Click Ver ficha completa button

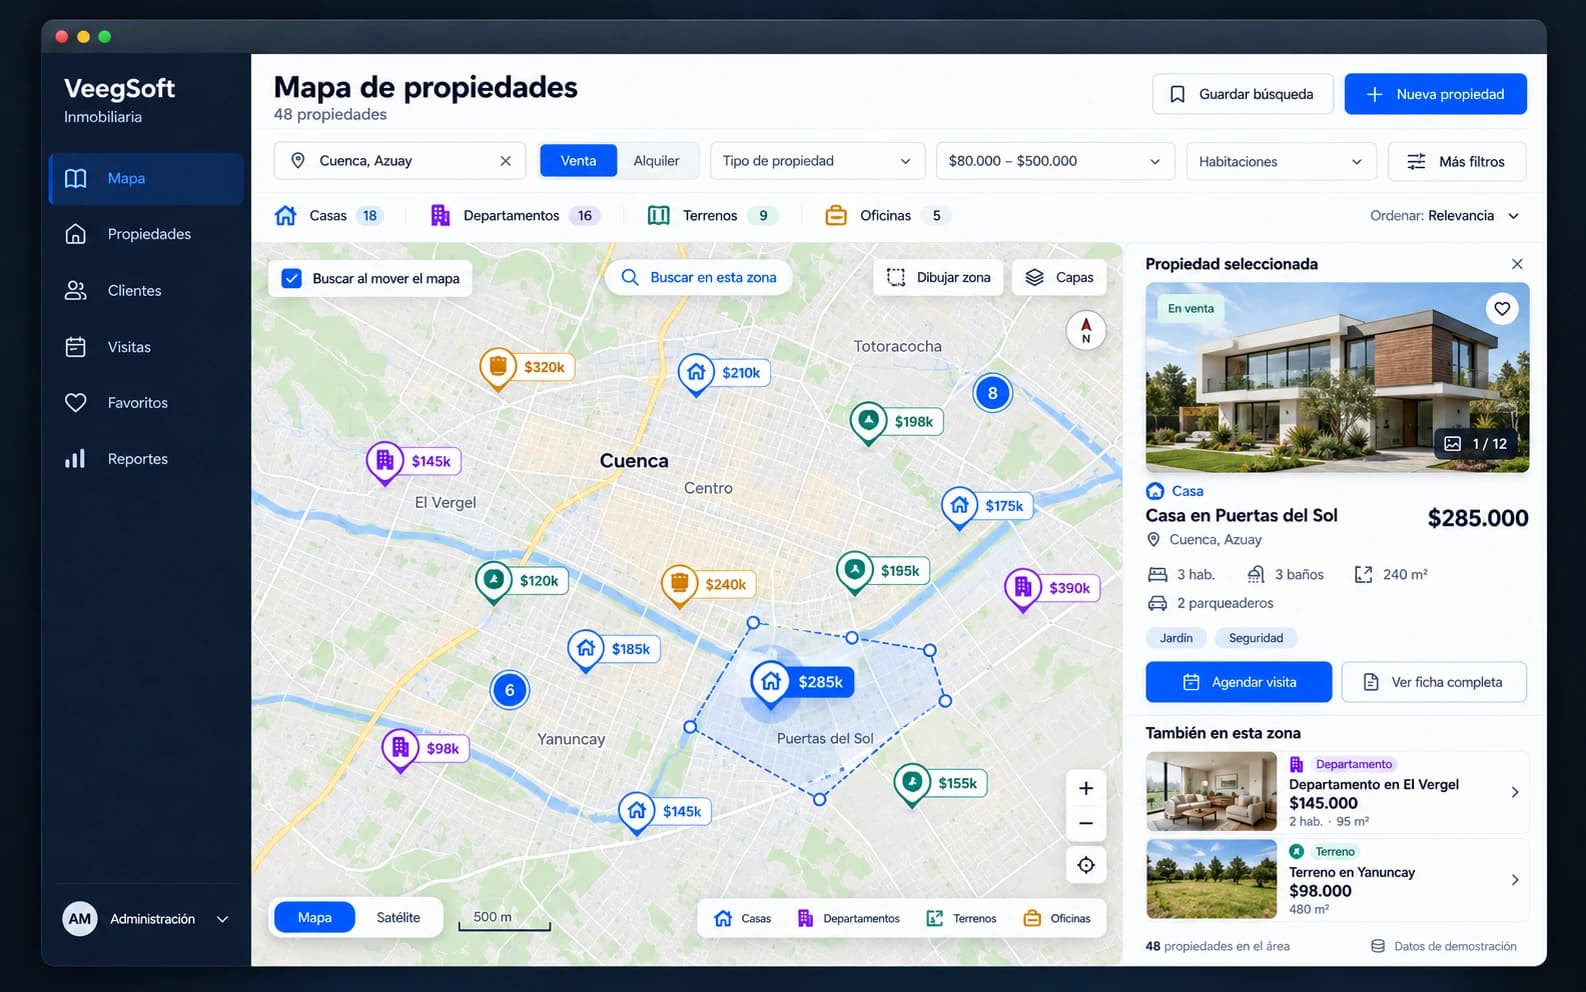1434,682
